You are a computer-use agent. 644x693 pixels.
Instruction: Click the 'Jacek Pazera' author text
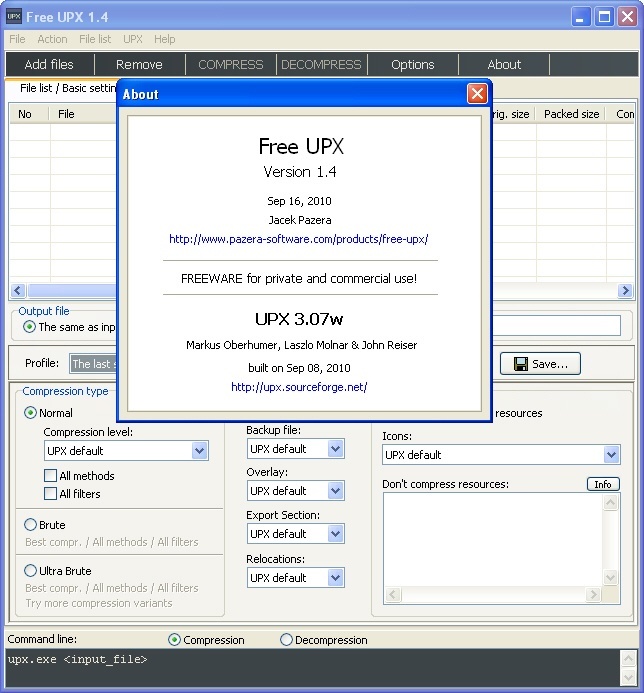coord(300,220)
